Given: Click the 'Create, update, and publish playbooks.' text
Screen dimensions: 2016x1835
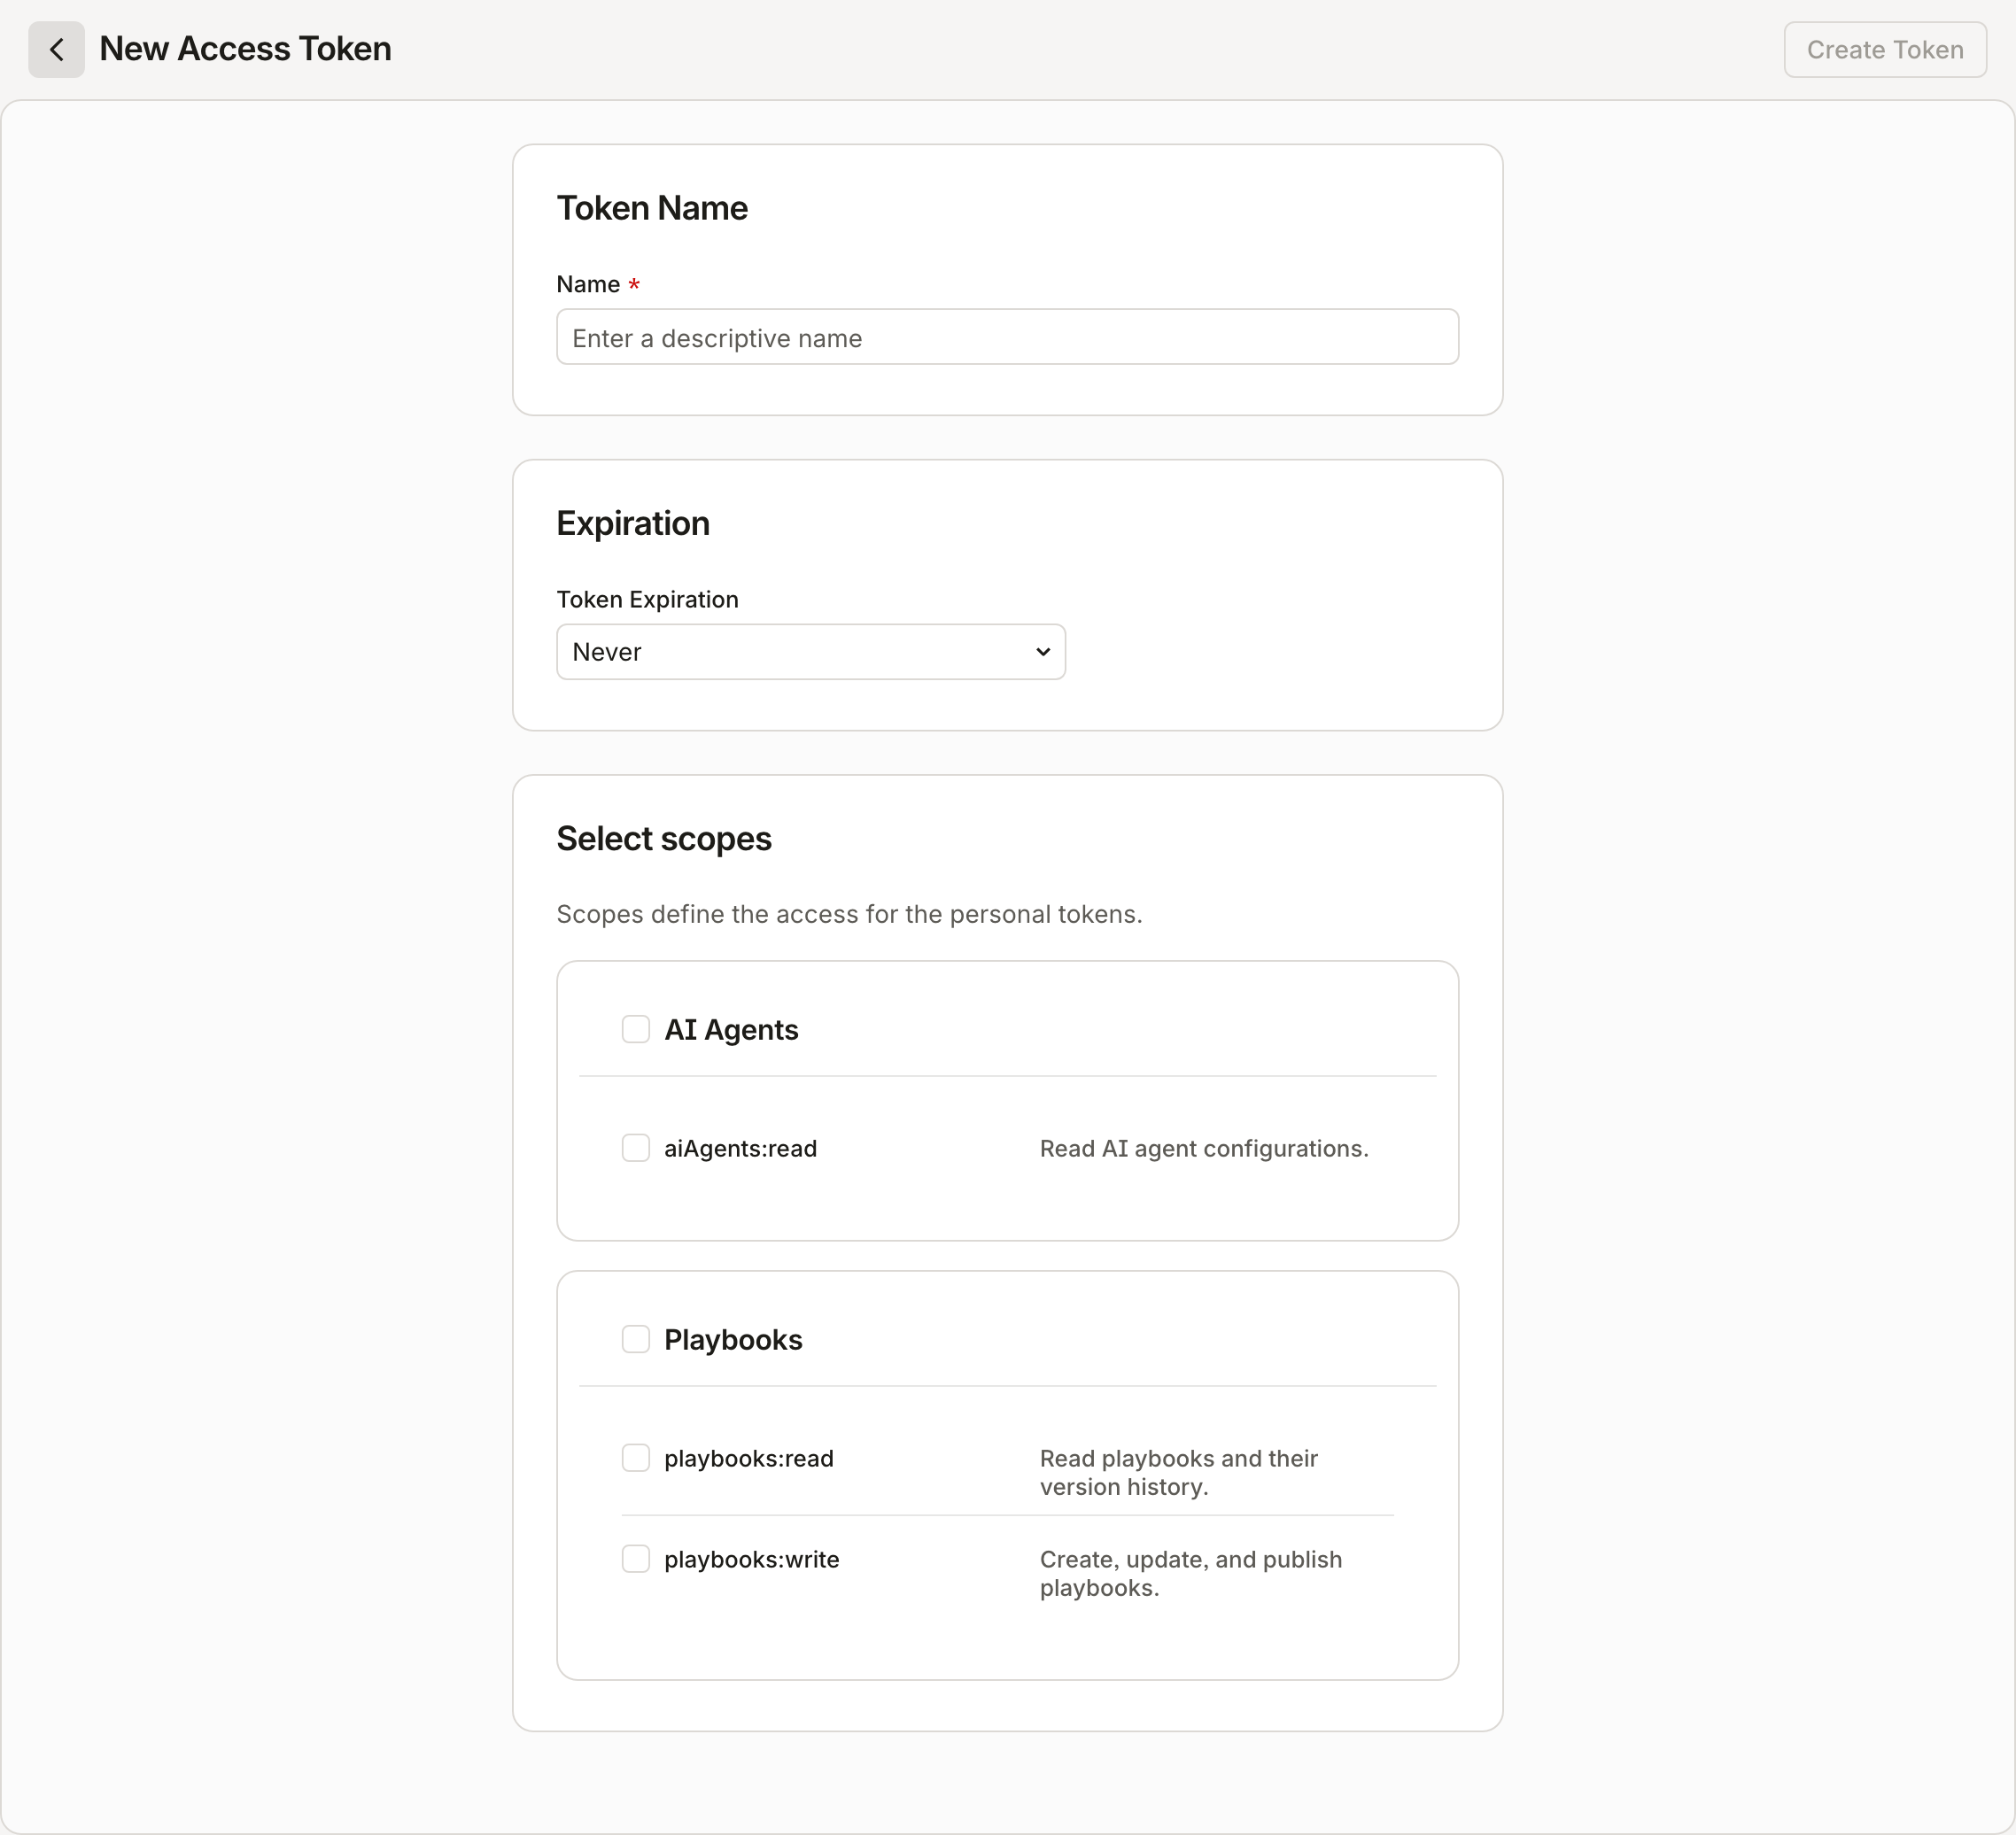Looking at the screenshot, I should pyautogui.click(x=1191, y=1573).
